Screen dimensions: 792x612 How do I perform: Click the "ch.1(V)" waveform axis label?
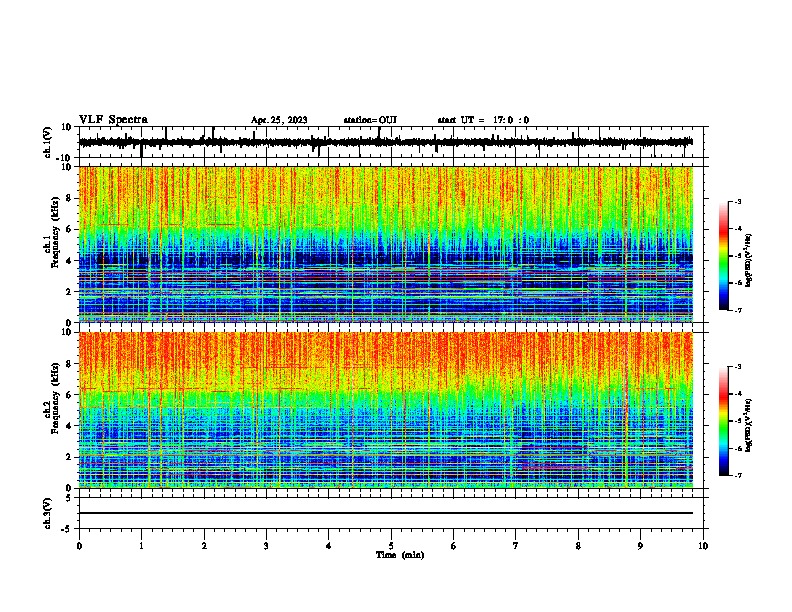coord(48,142)
